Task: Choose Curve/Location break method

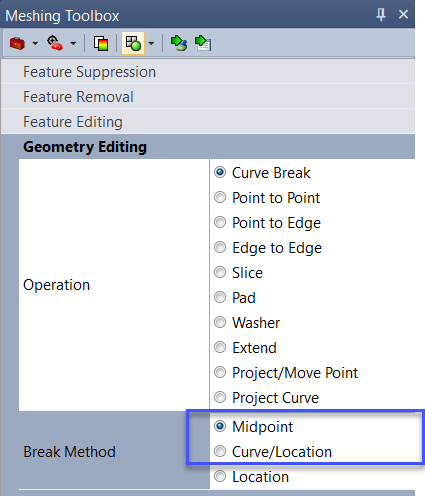Action: (x=273, y=451)
